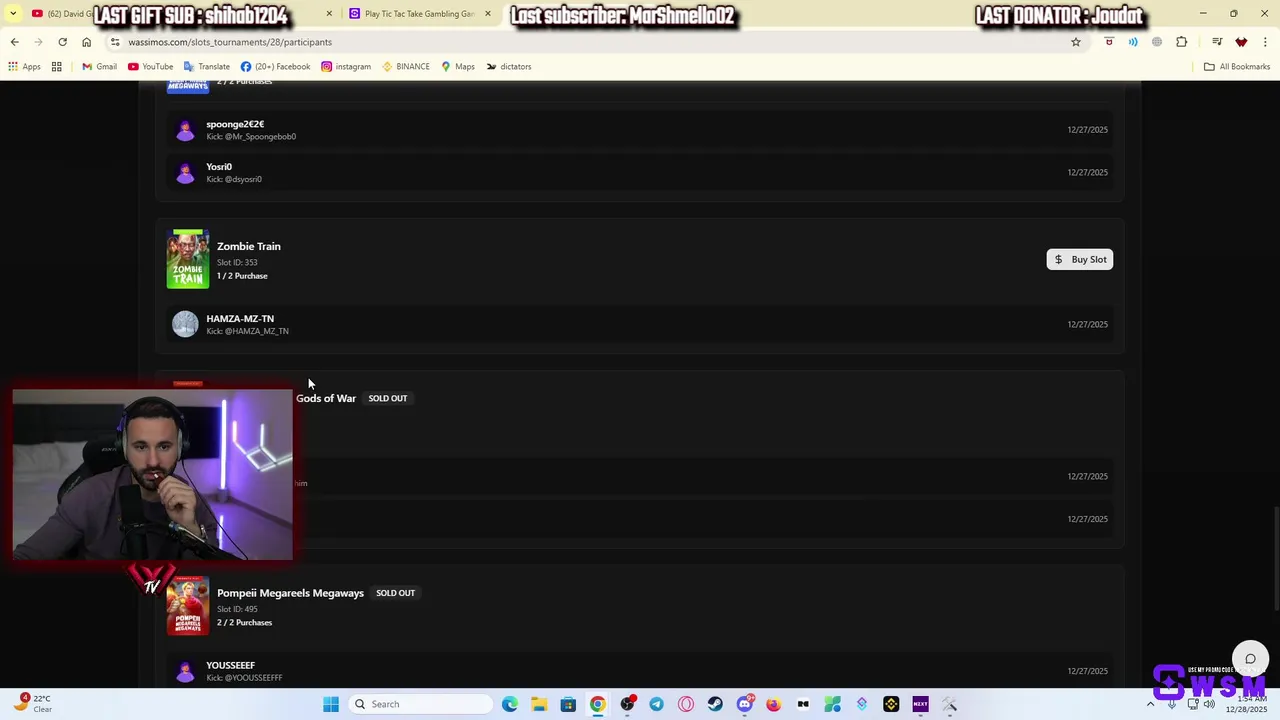Viewport: 1280px width, 720px height.
Task: Open File Explorer from the taskbar
Action: [x=539, y=704]
